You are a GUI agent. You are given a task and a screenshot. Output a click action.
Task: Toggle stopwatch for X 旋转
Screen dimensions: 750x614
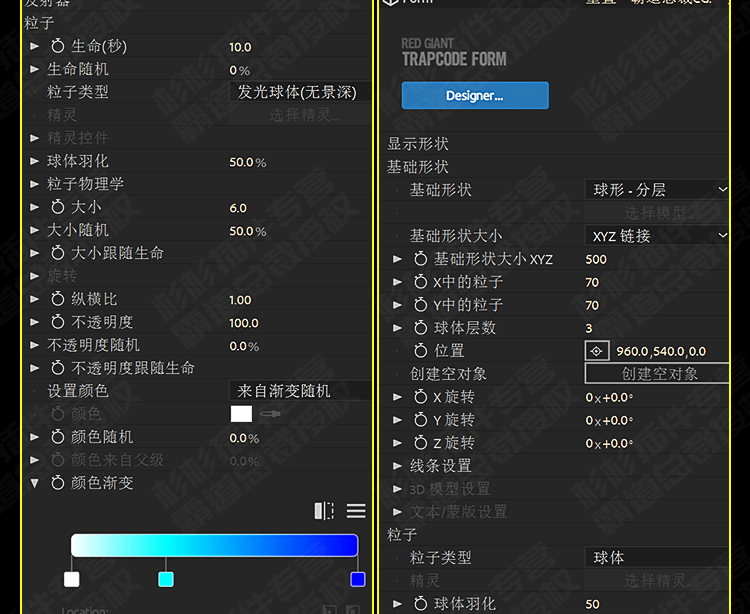(x=420, y=397)
